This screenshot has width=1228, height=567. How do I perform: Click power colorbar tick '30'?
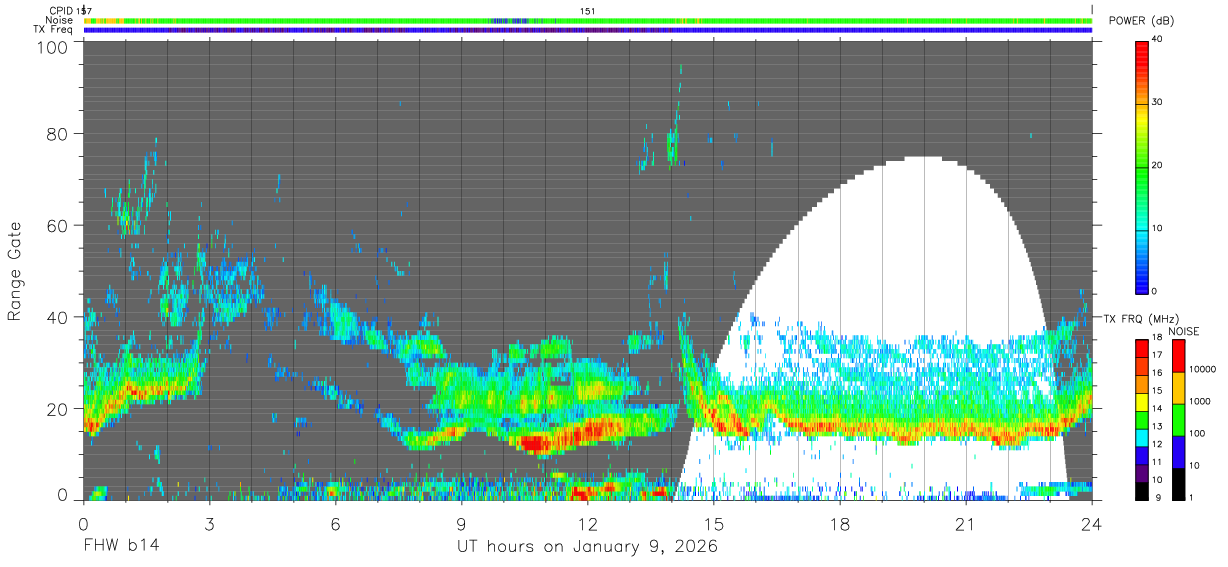coord(1158,102)
